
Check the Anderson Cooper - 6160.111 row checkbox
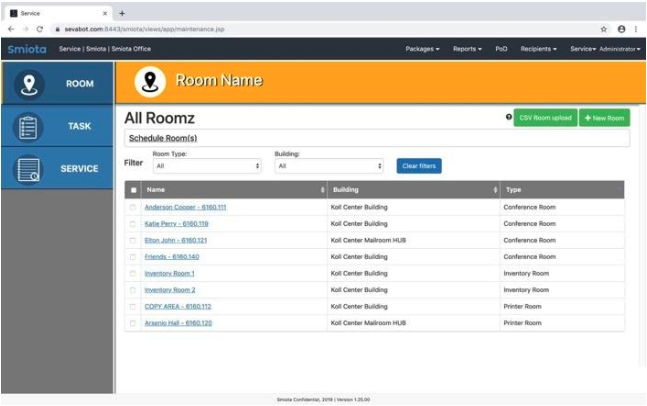133,207
